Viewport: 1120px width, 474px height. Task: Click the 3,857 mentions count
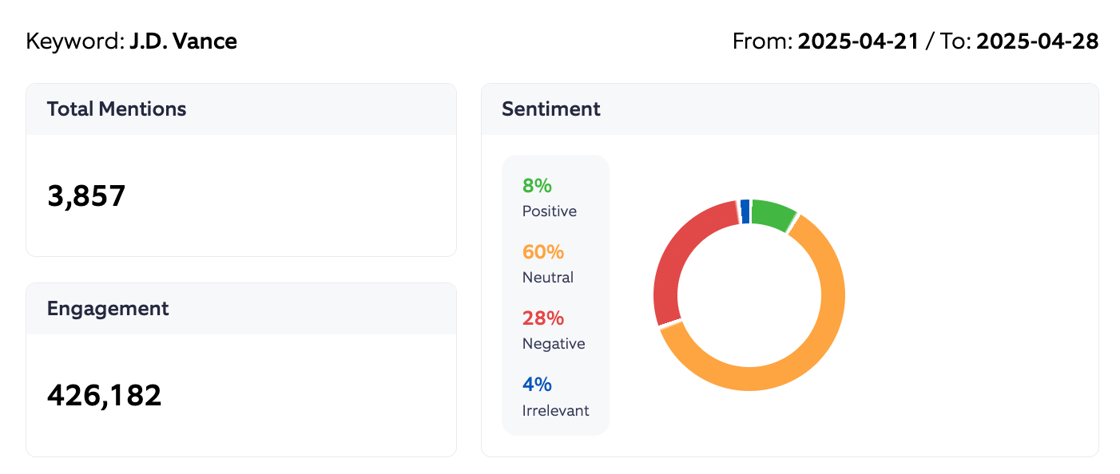[x=87, y=196]
